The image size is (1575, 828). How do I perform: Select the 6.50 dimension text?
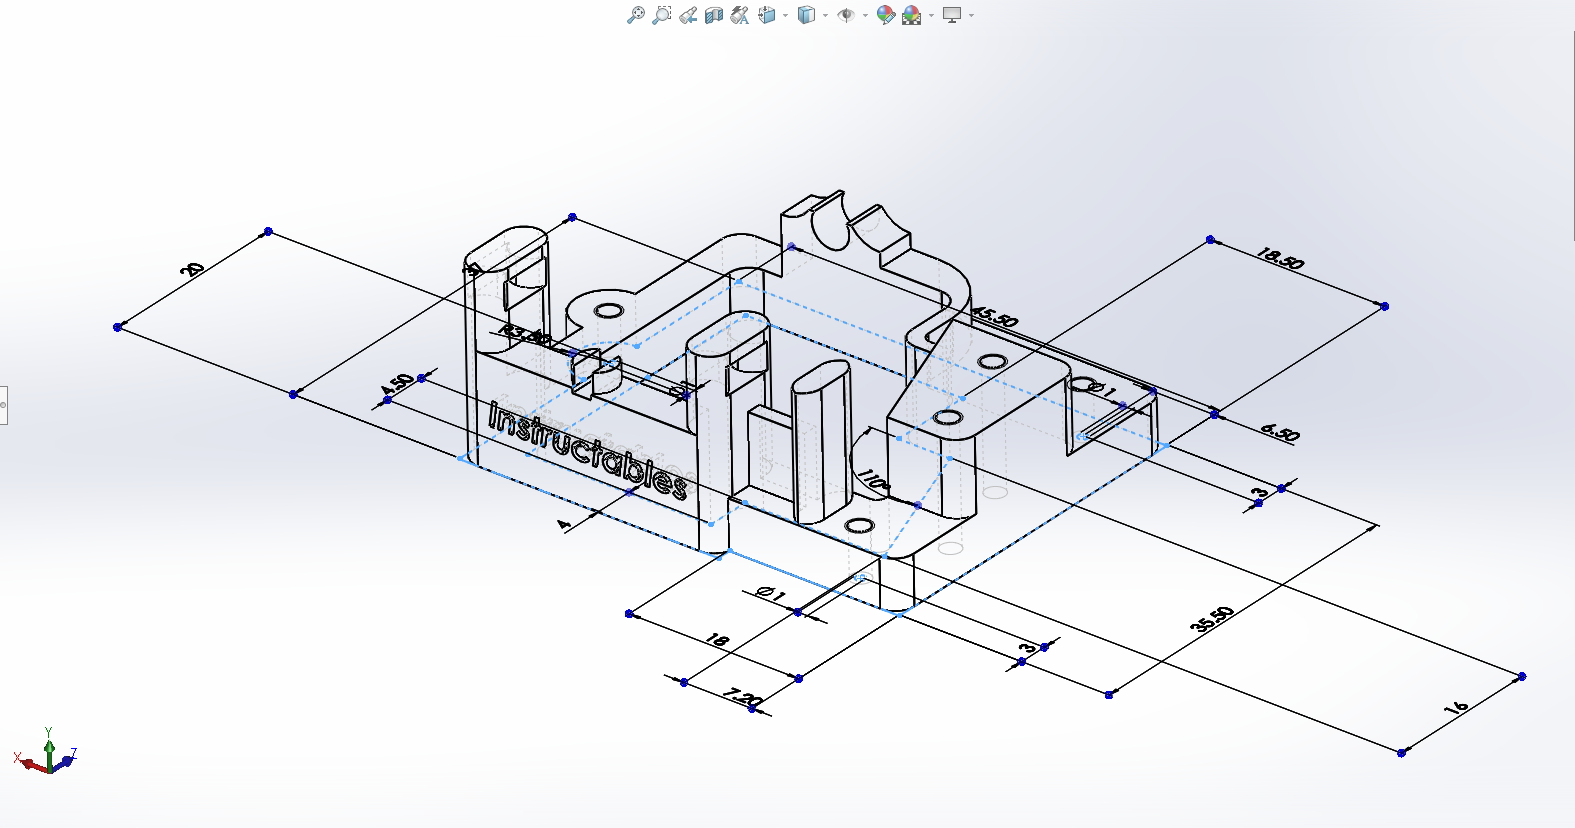1280,432
